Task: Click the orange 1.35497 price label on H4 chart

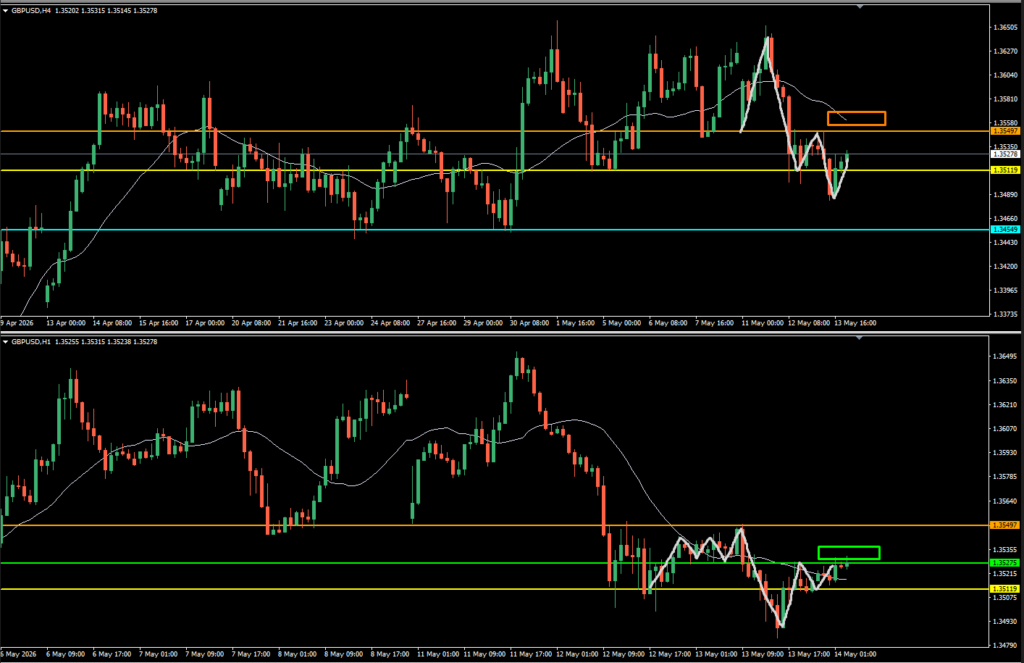Action: [1006, 131]
